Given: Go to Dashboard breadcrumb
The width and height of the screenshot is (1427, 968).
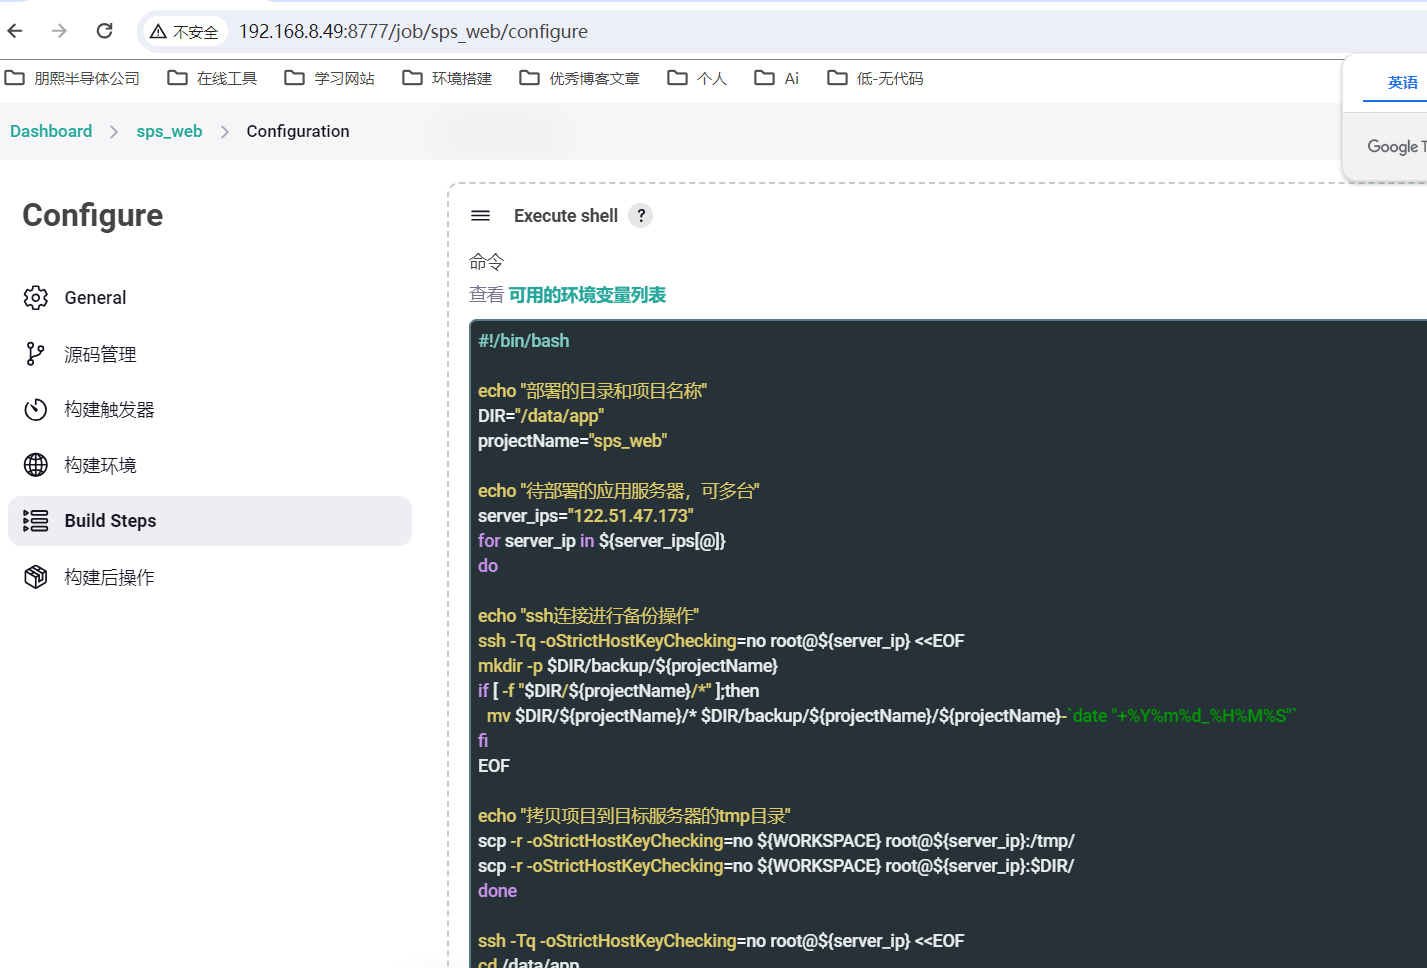Looking at the screenshot, I should click(x=51, y=131).
